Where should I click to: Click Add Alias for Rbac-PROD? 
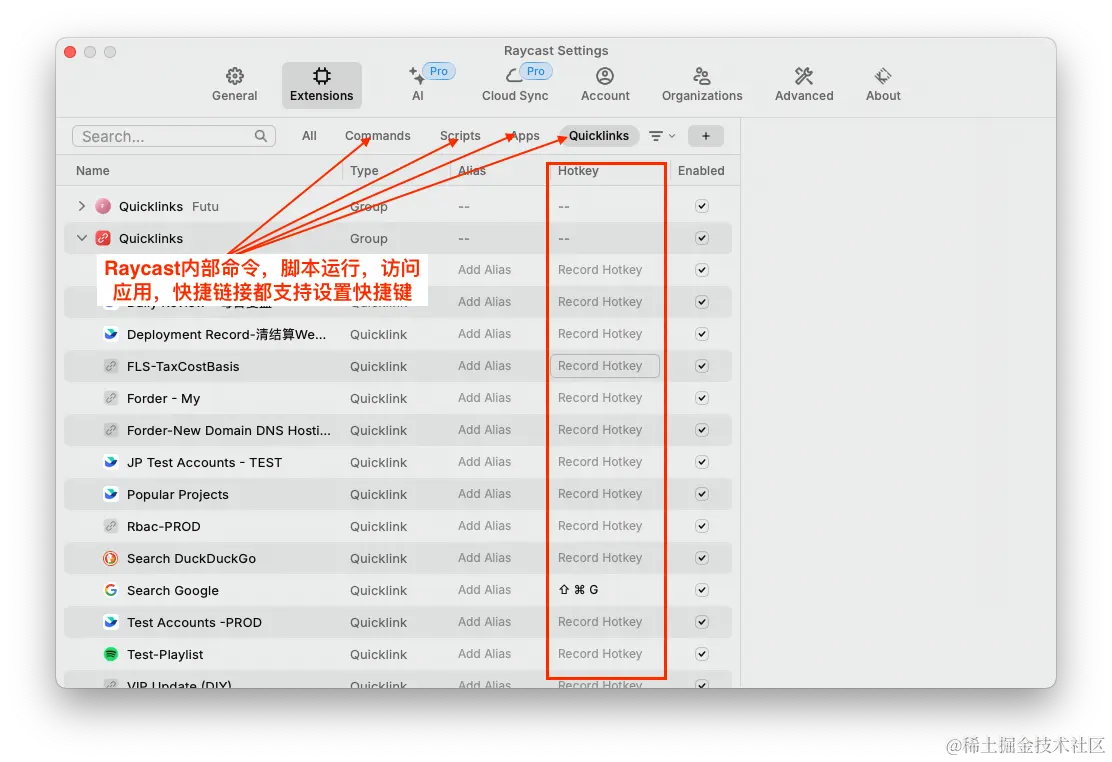point(484,526)
